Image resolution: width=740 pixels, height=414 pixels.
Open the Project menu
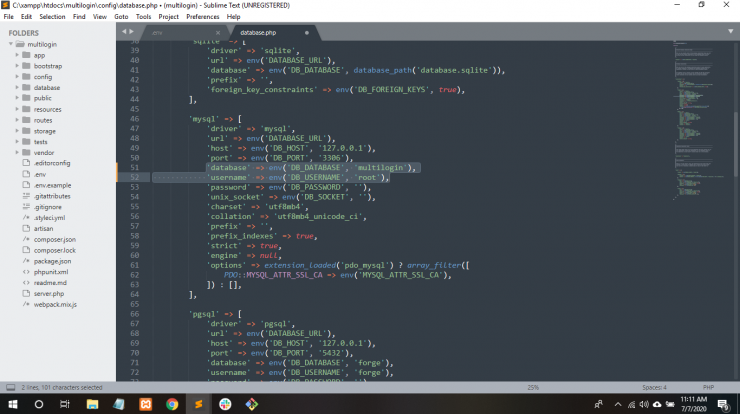coord(168,17)
